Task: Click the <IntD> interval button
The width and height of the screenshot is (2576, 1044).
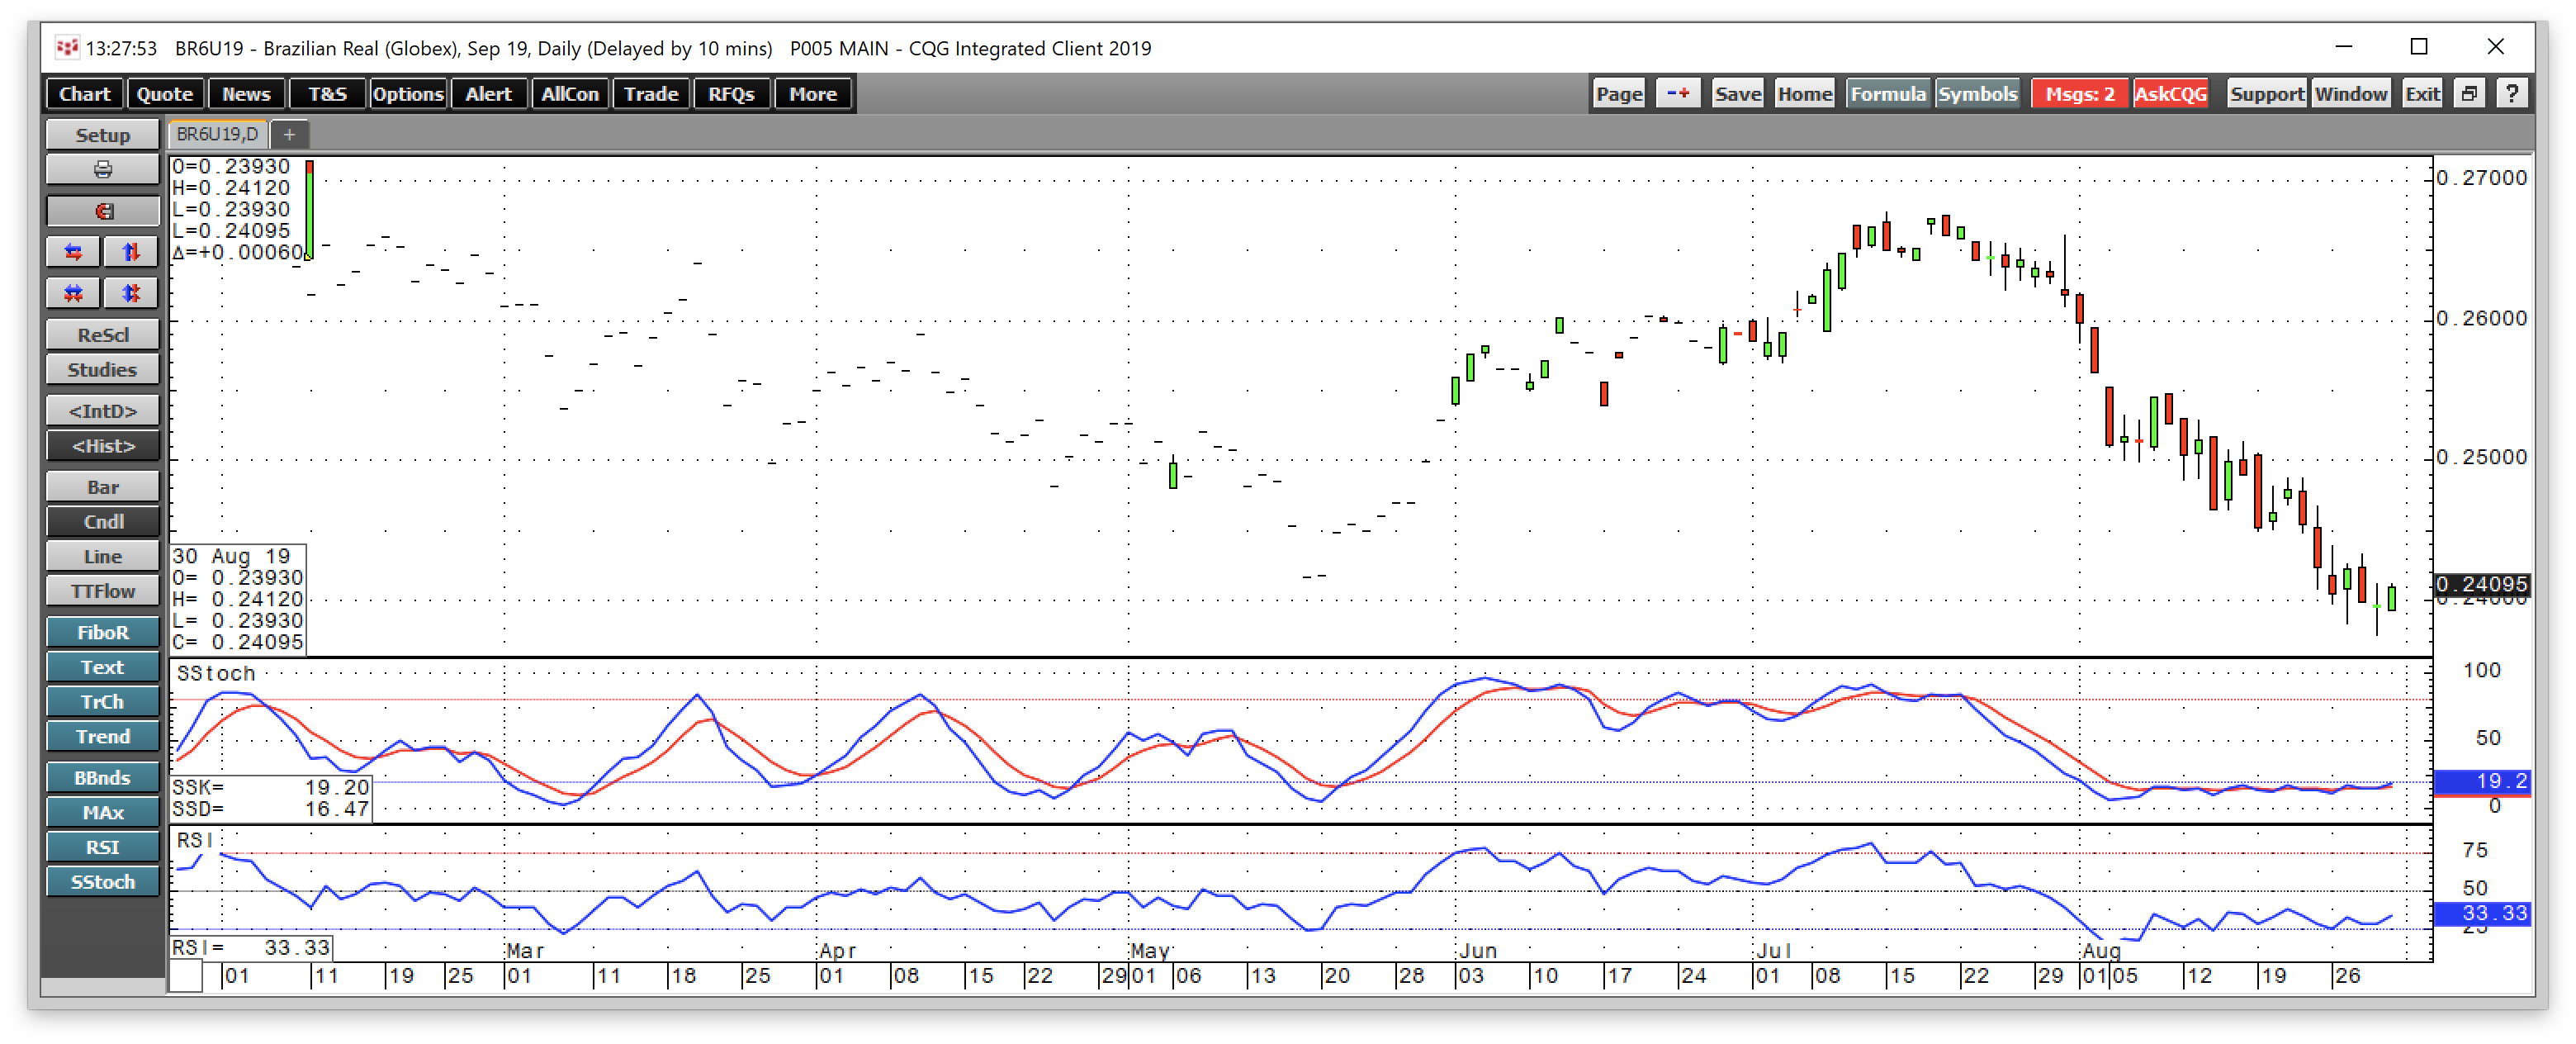Action: coord(102,410)
